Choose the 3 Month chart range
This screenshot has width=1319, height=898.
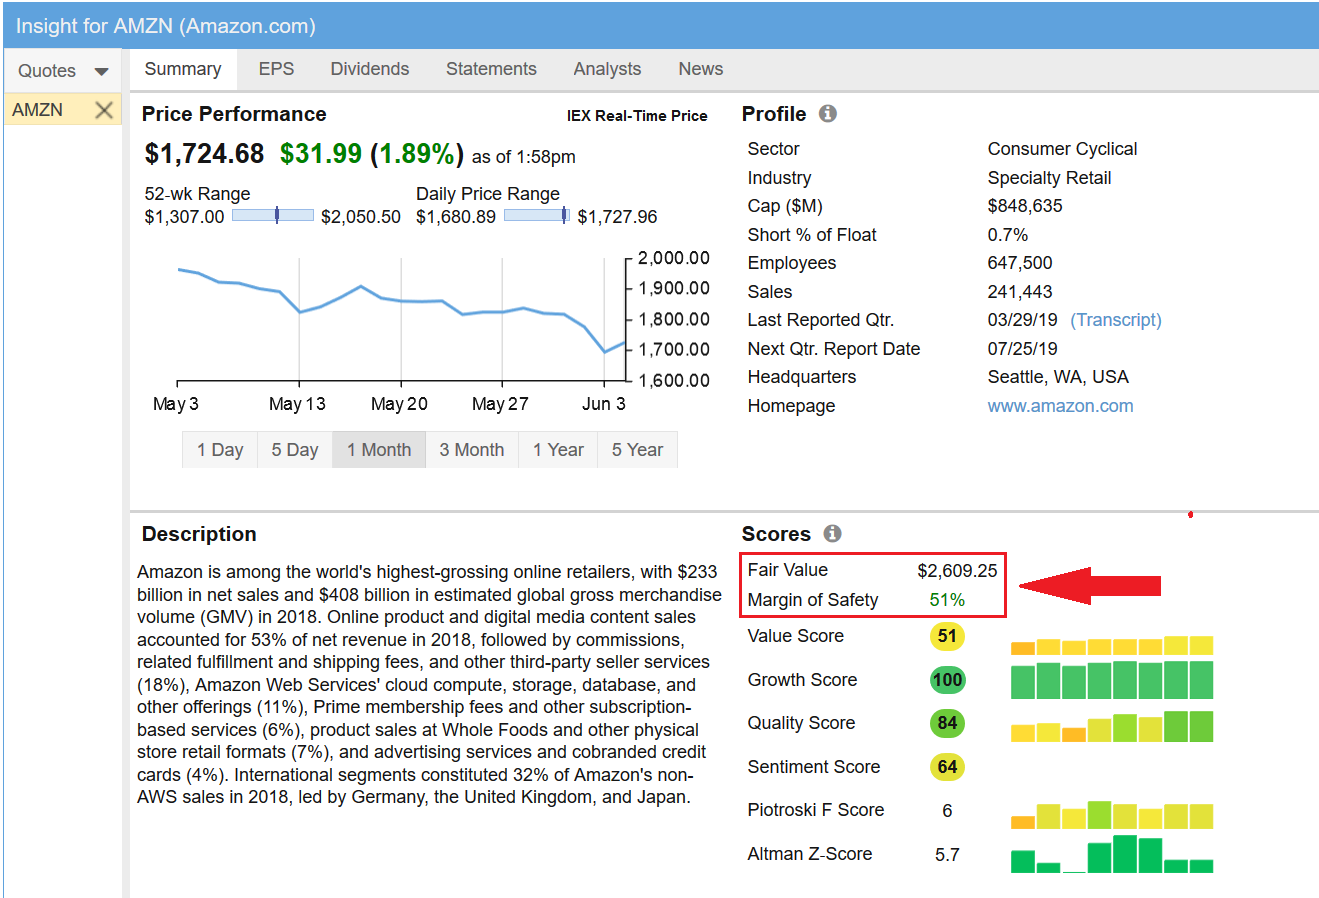click(472, 450)
